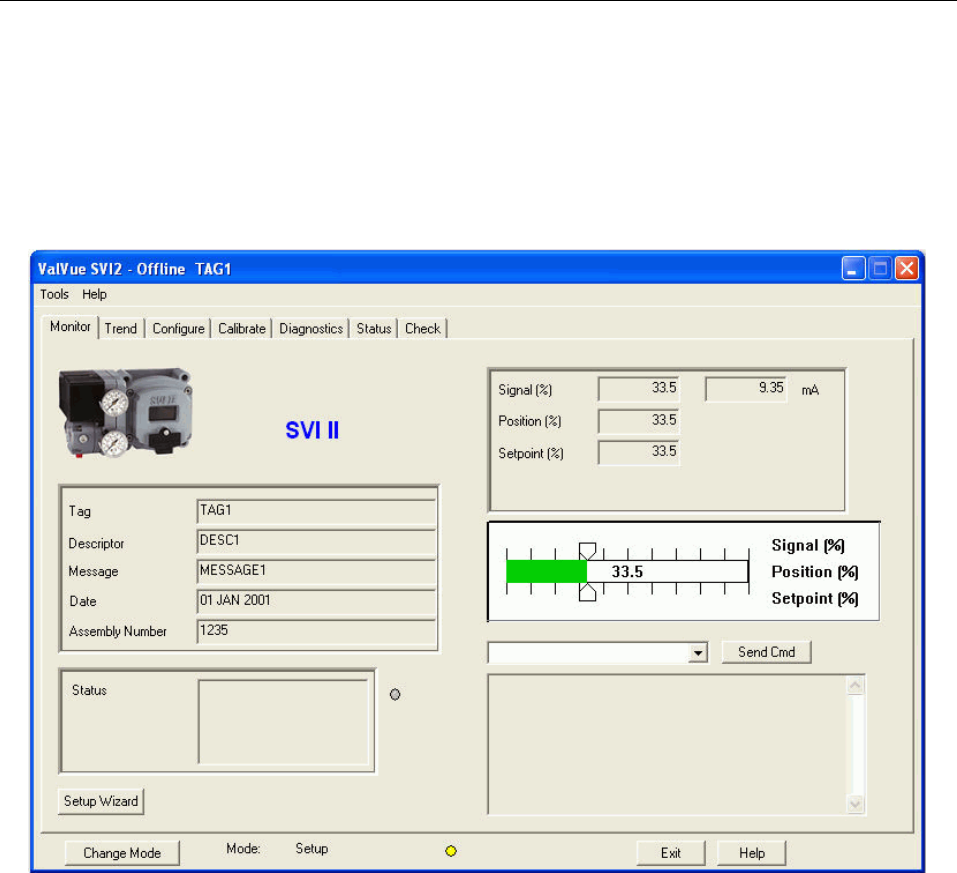Click the Send Cmd button

tap(767, 653)
